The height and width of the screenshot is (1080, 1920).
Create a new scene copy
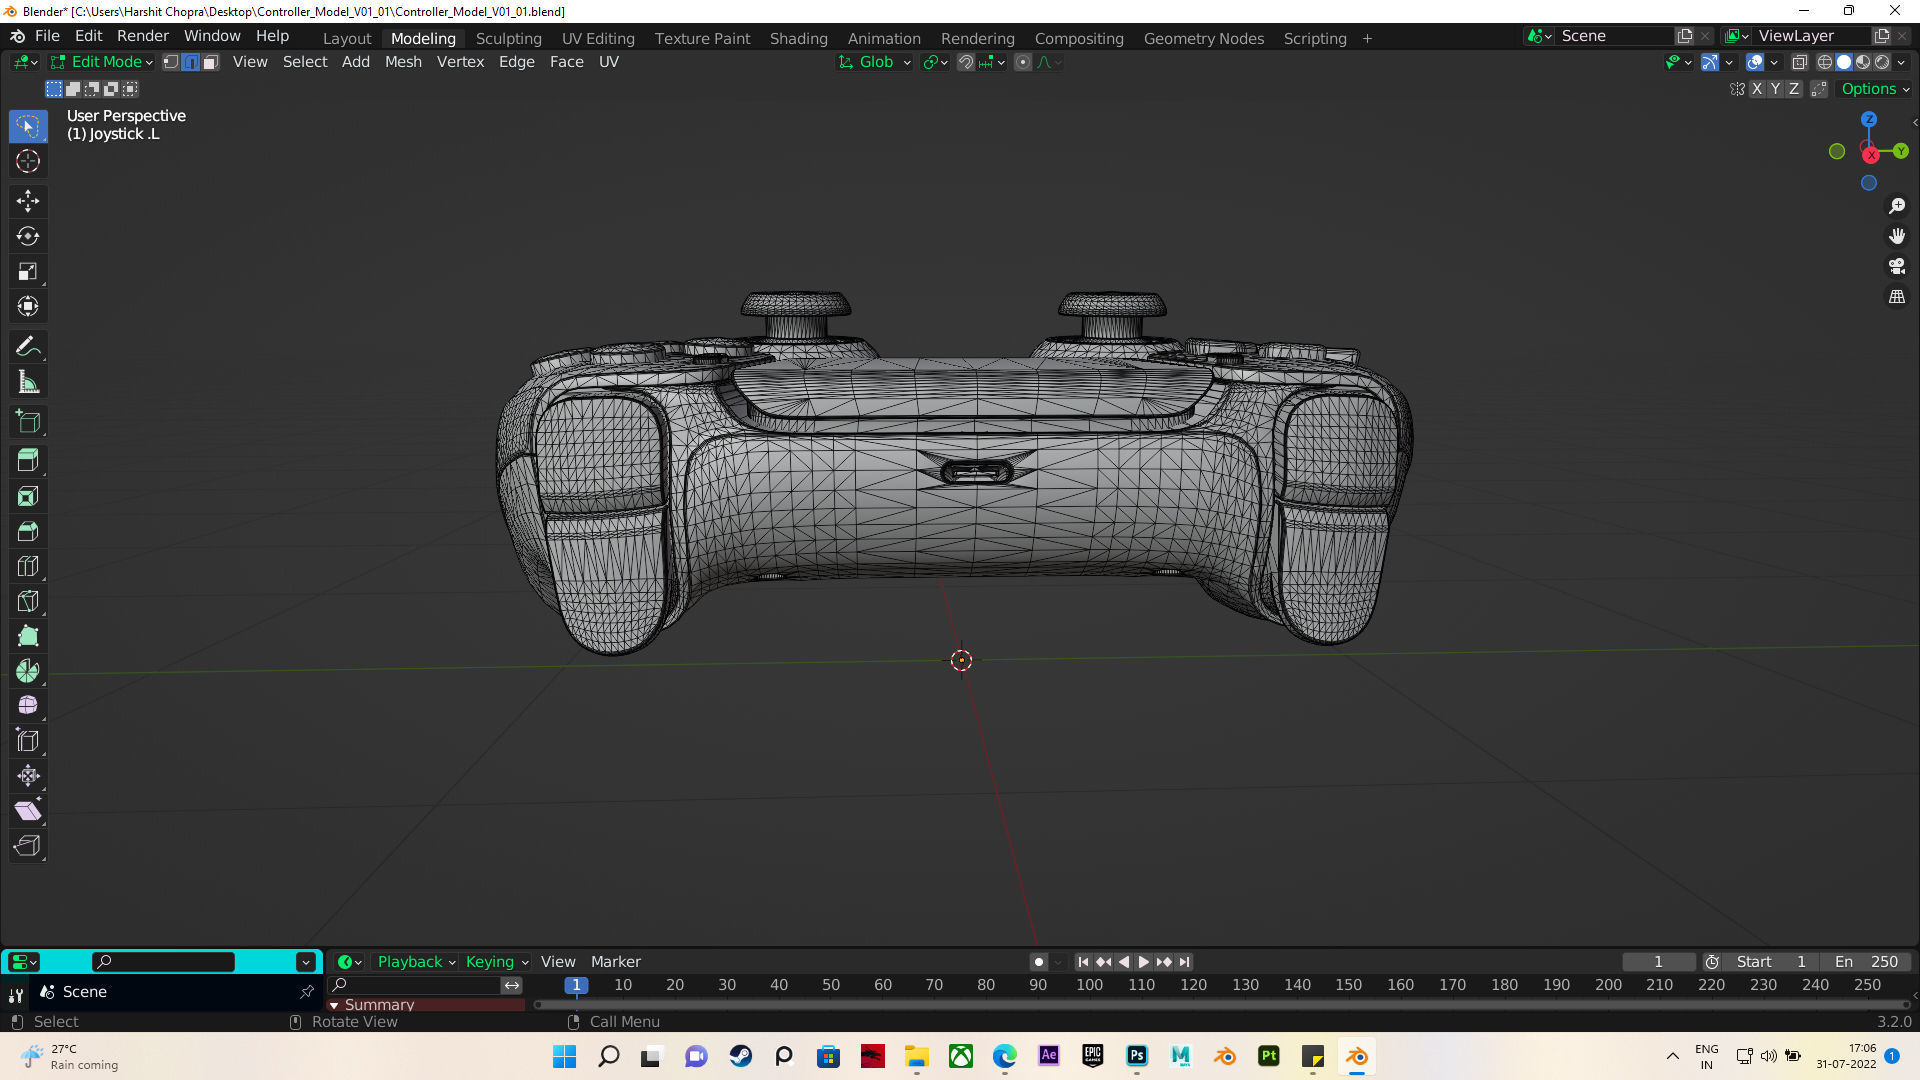pos(1685,36)
